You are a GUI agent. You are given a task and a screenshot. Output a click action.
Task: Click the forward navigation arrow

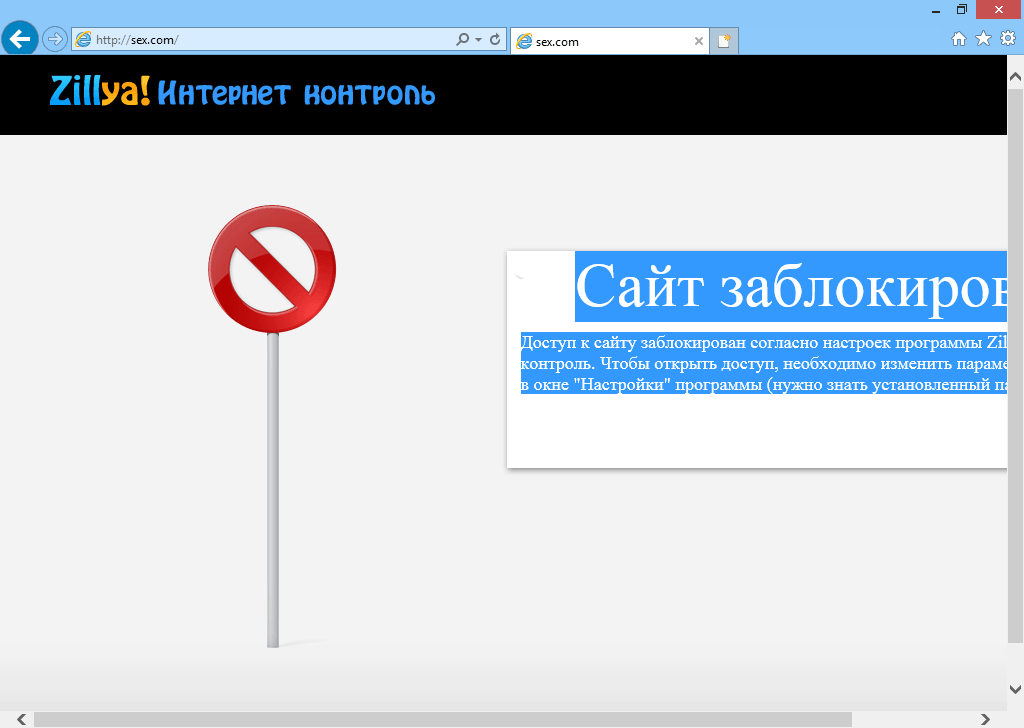click(x=55, y=39)
